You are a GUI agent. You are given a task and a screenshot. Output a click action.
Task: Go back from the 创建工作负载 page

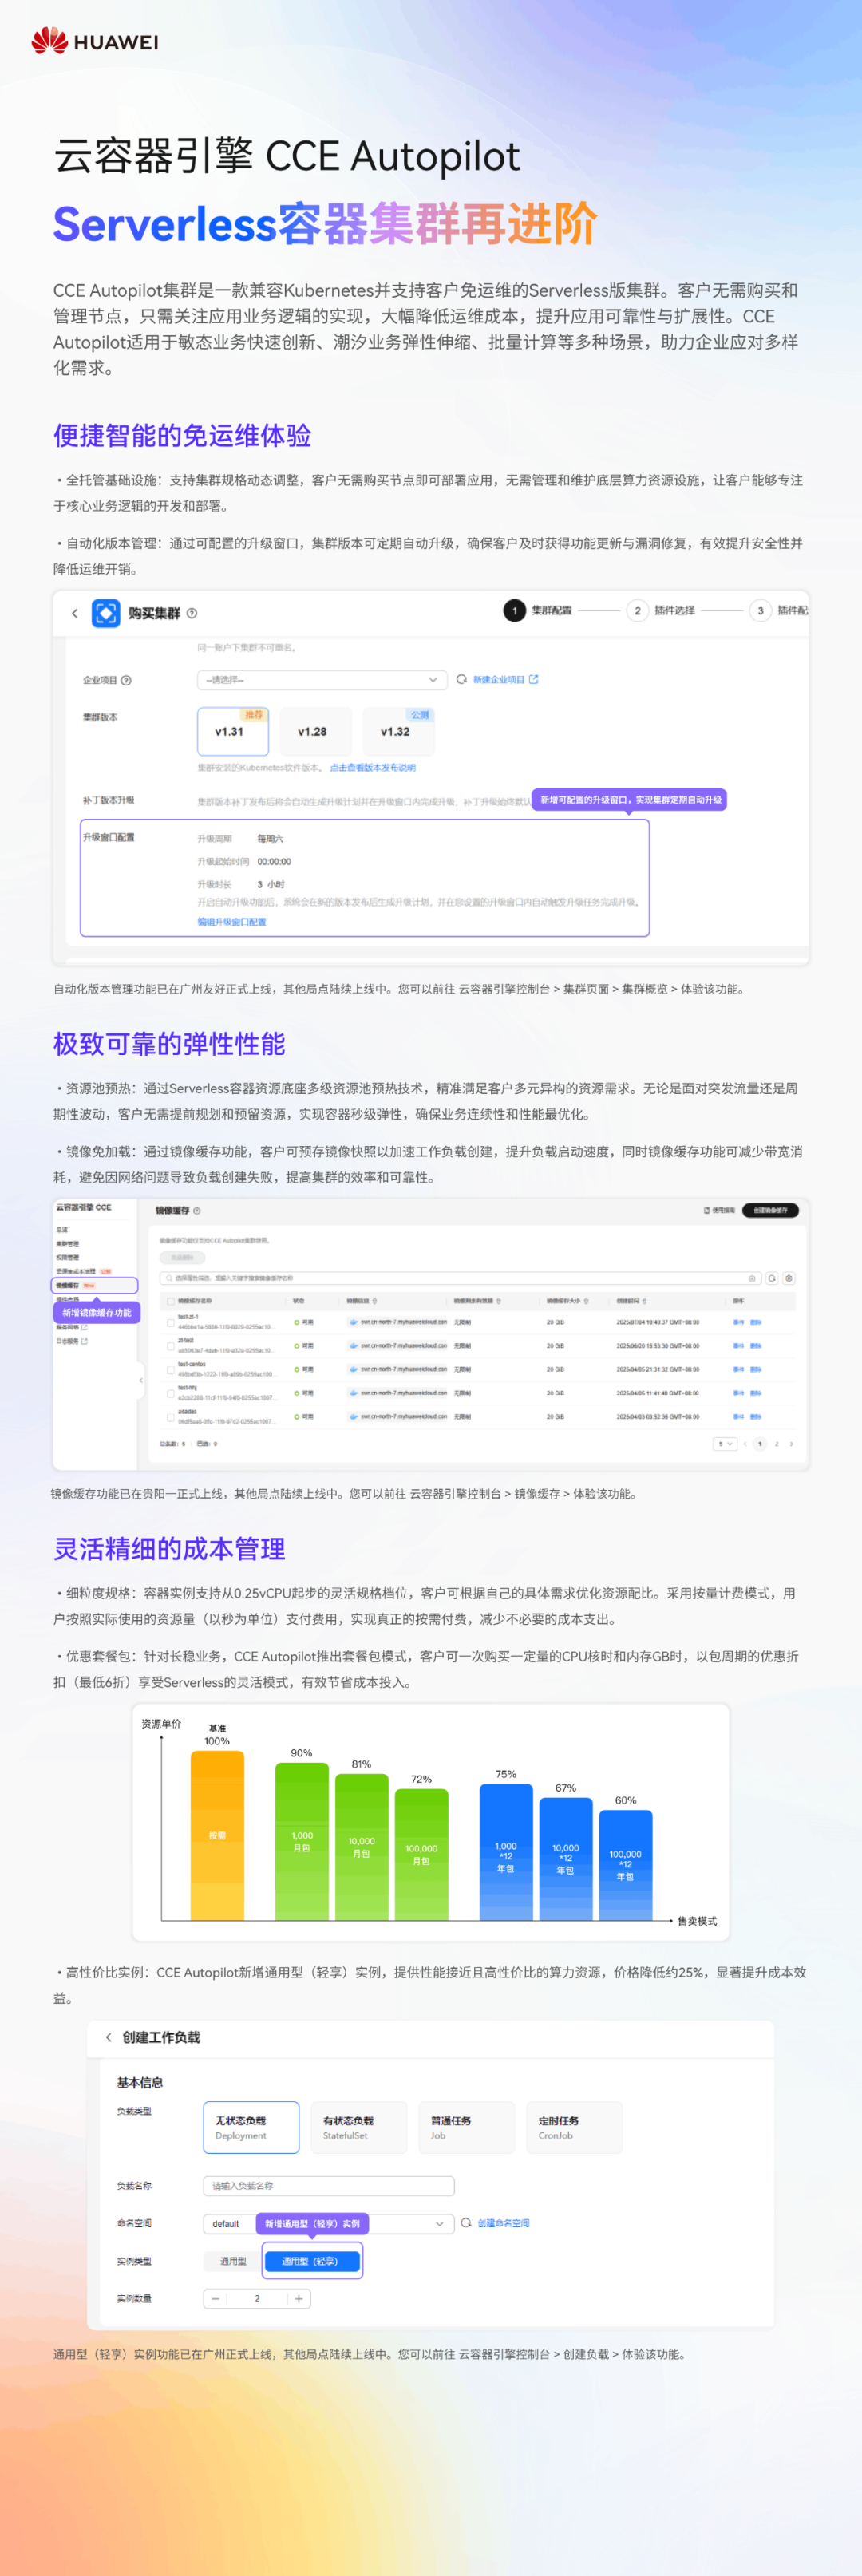click(x=109, y=2037)
